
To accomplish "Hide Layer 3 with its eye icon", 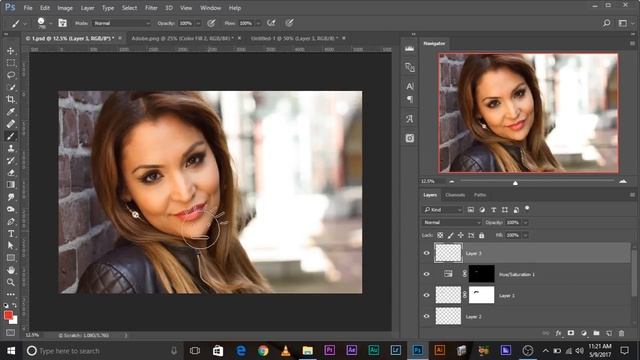I will tap(427, 253).
